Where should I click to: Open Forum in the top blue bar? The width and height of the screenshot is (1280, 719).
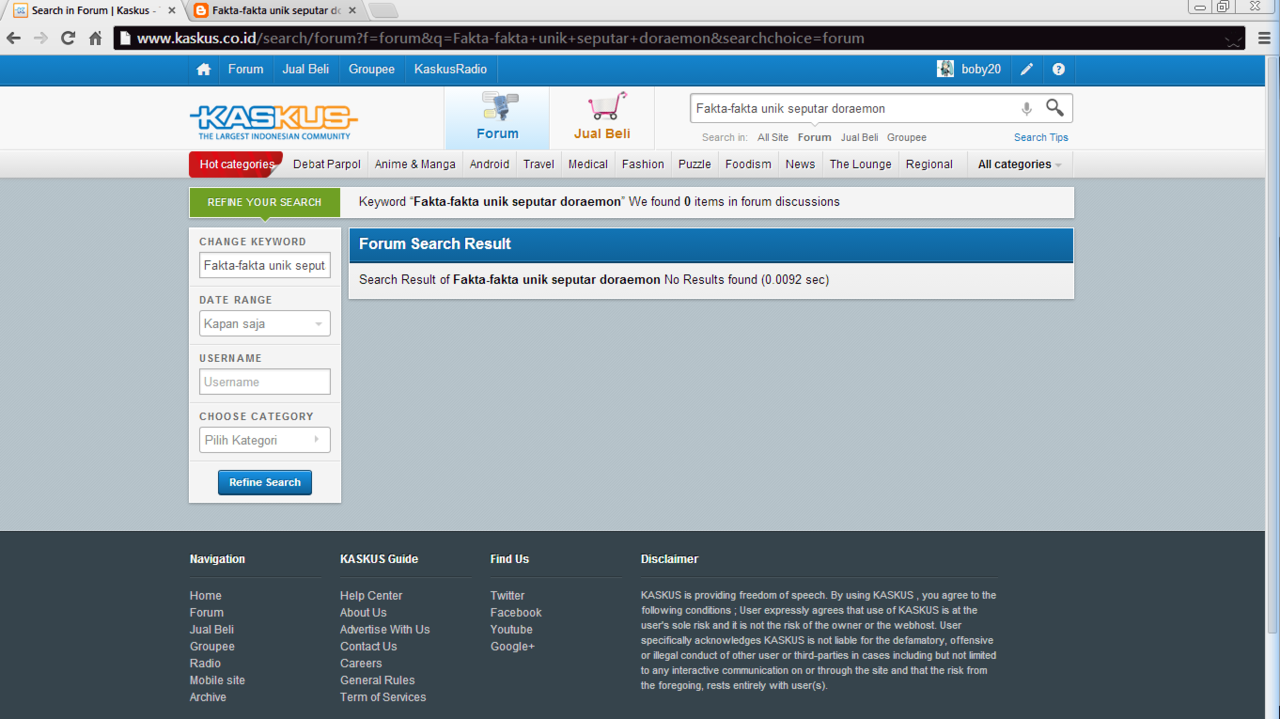[246, 69]
